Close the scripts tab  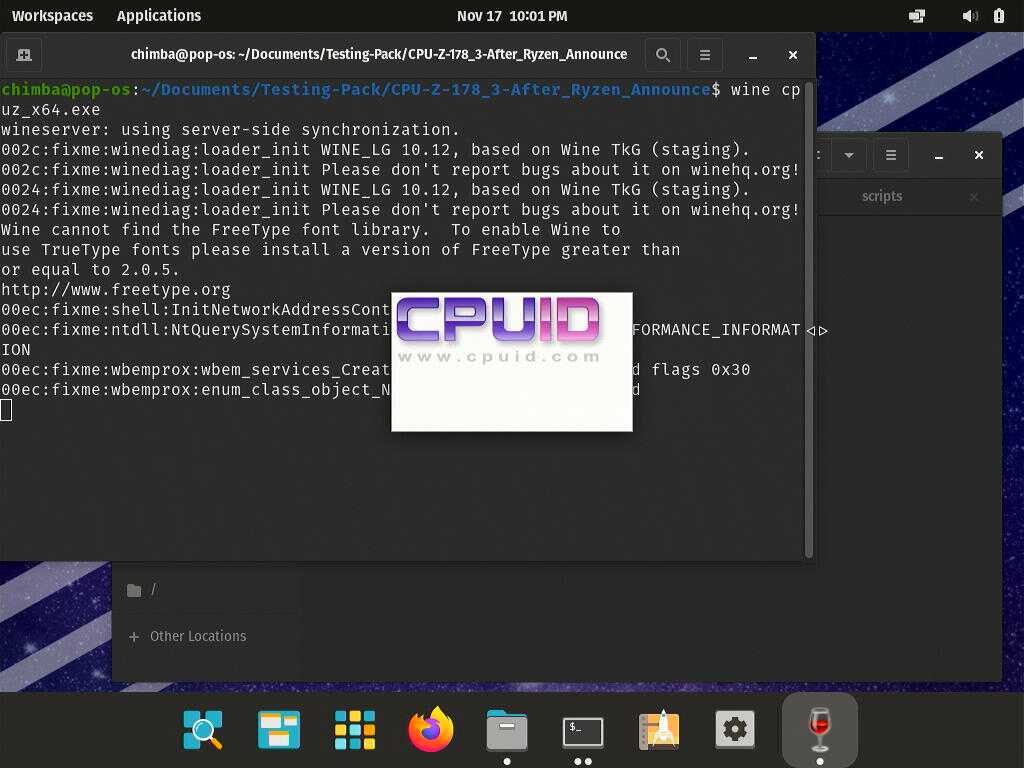tap(974, 197)
